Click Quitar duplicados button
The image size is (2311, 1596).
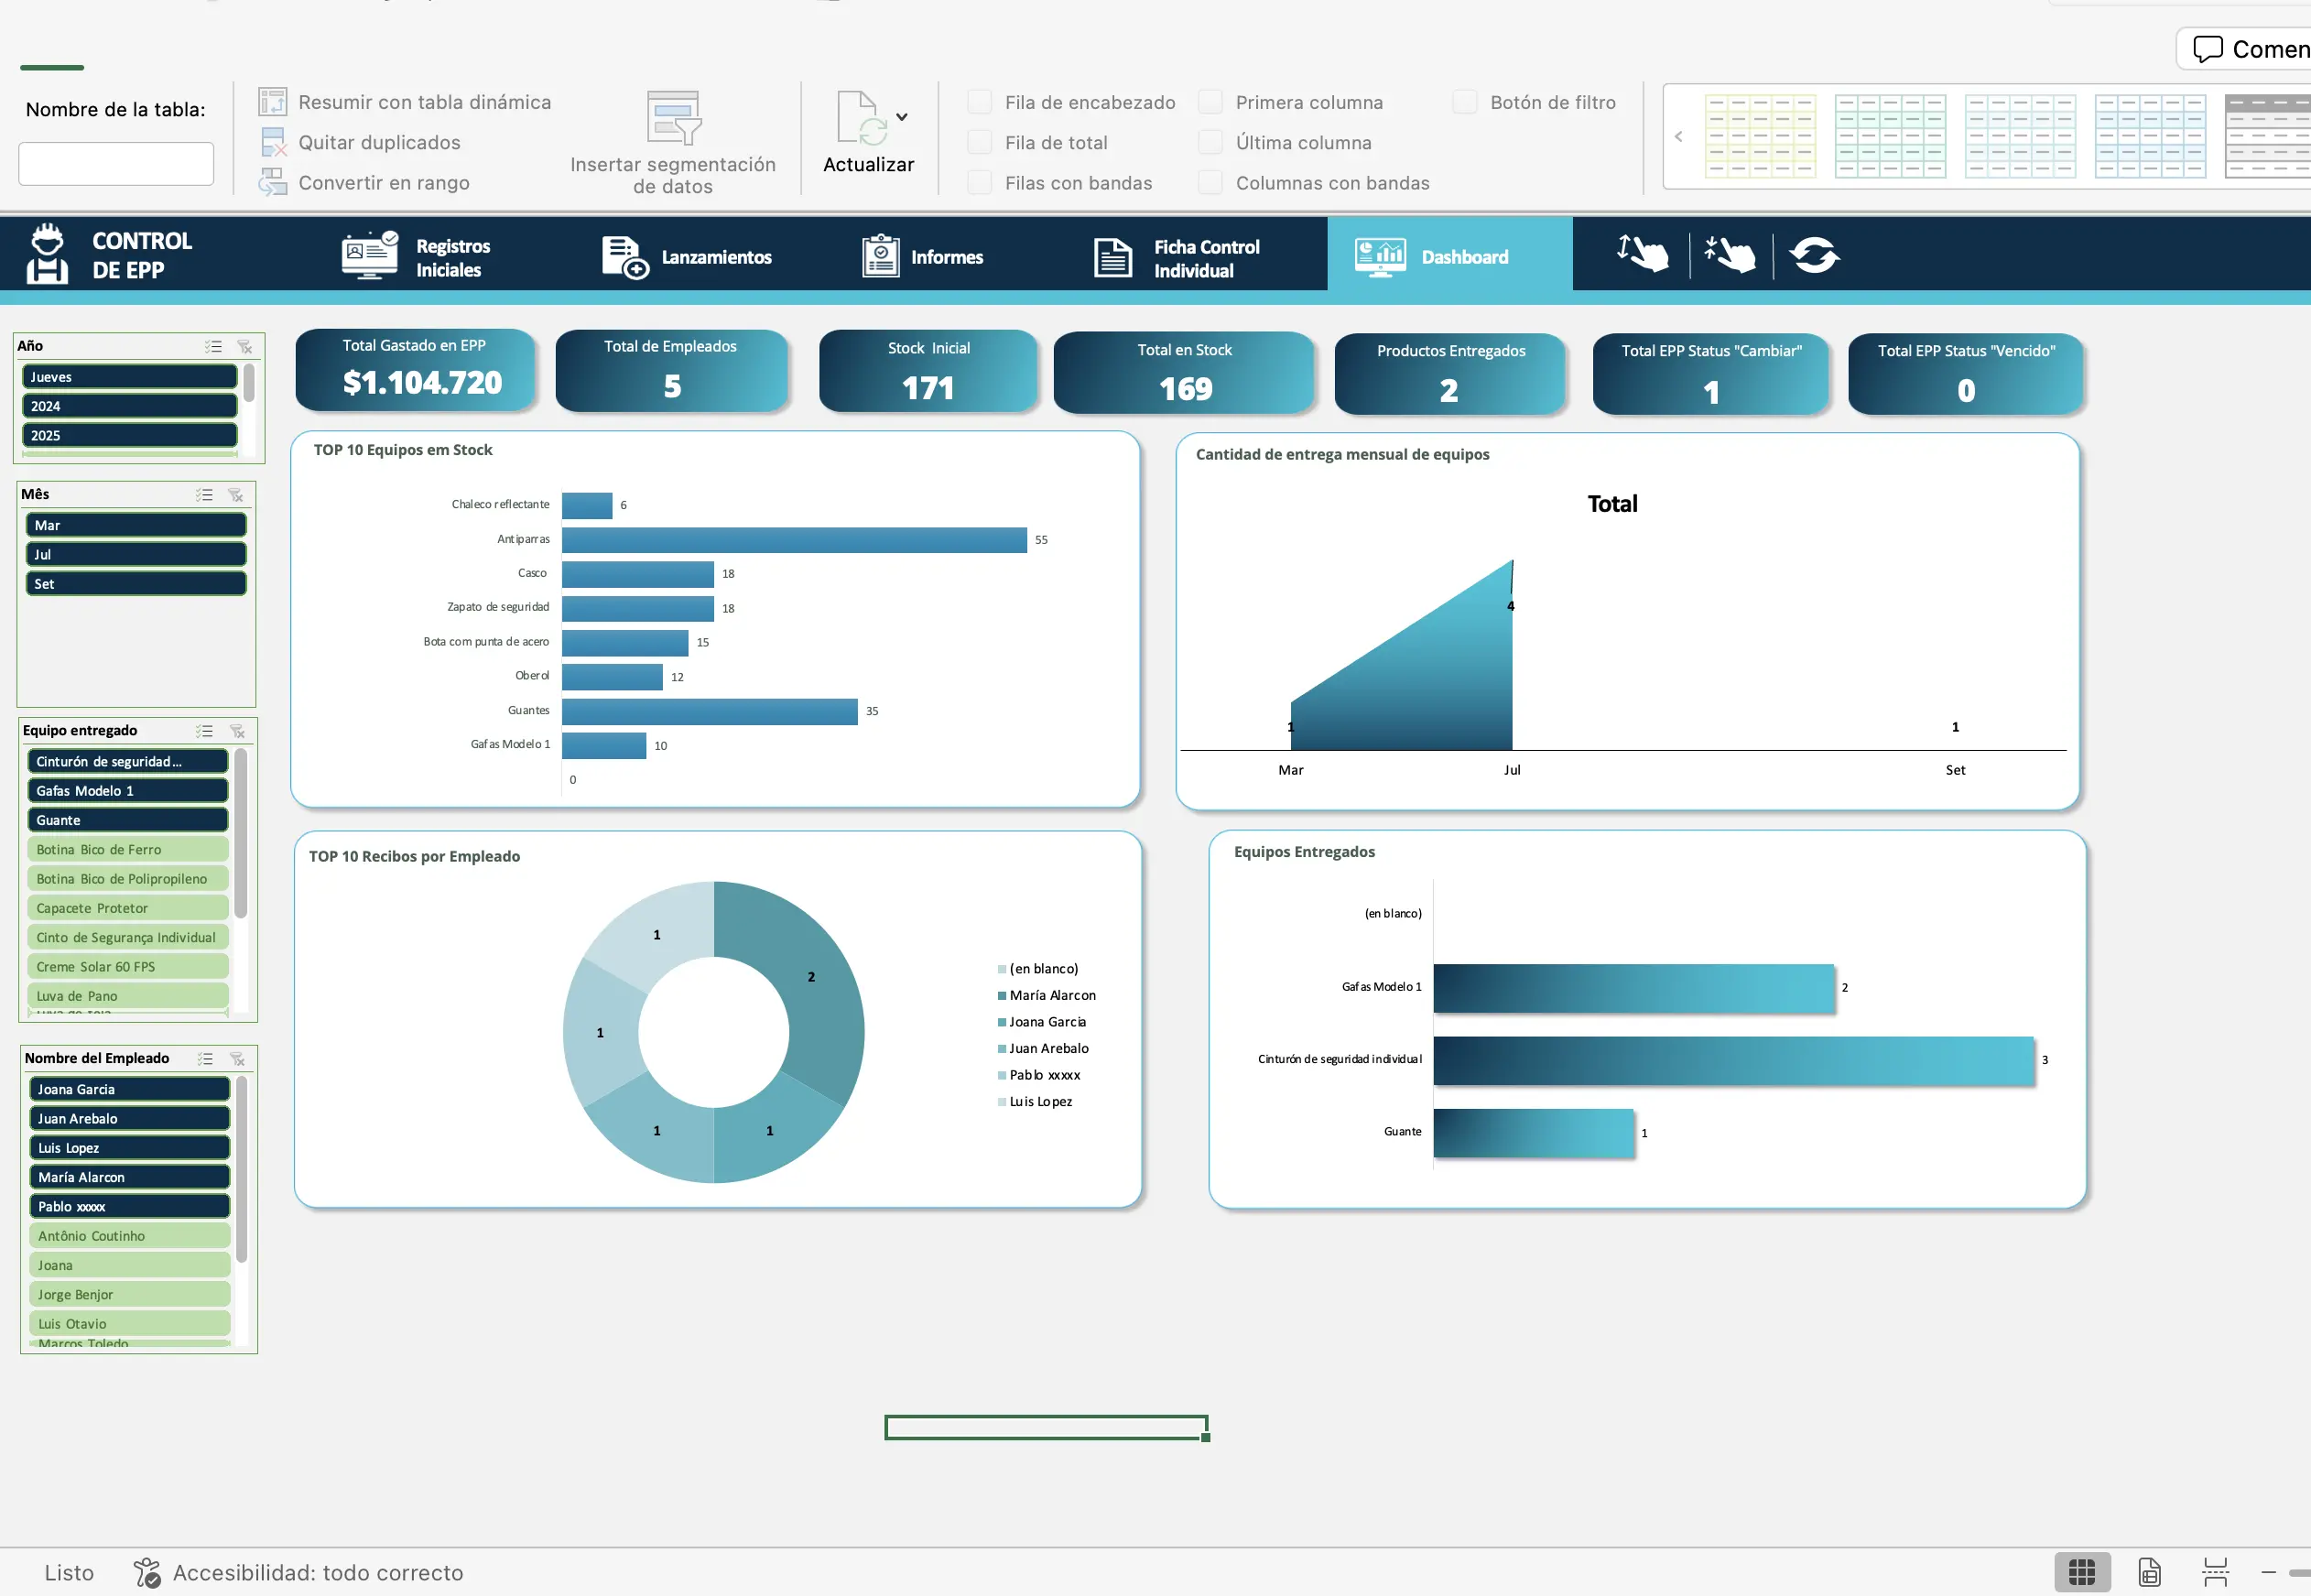(x=379, y=143)
